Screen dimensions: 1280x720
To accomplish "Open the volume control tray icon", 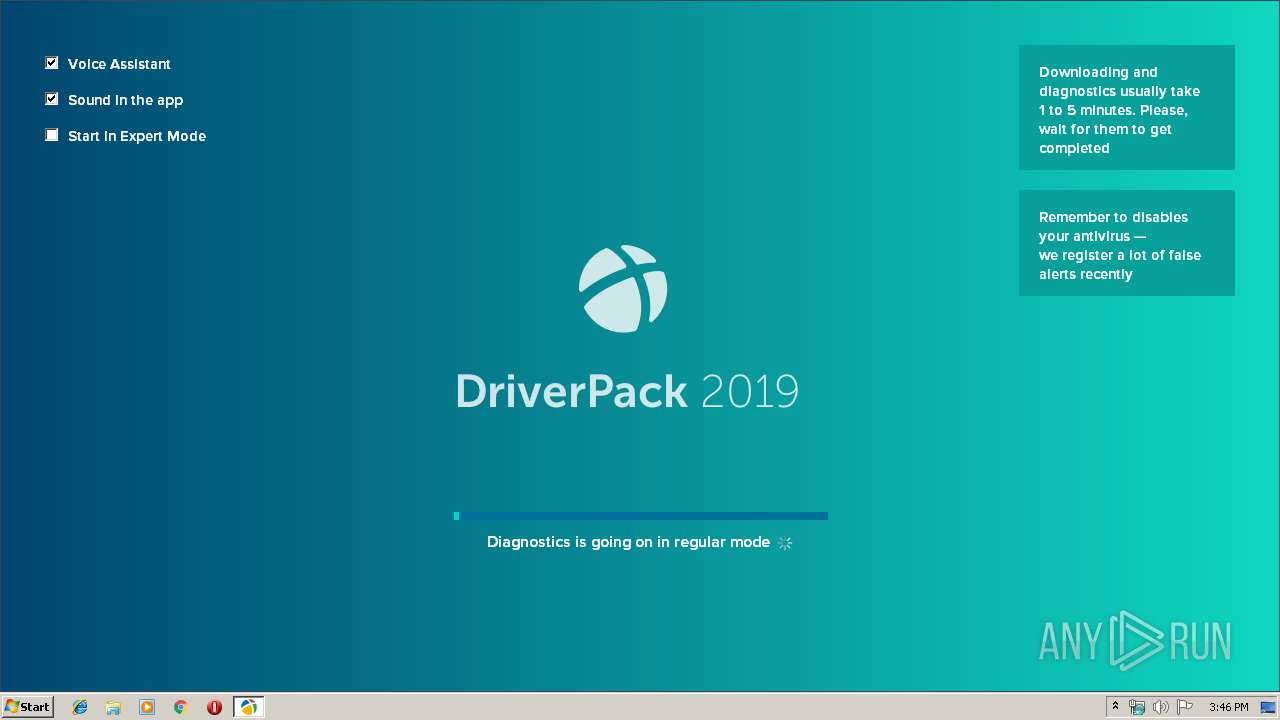I will (x=1161, y=707).
